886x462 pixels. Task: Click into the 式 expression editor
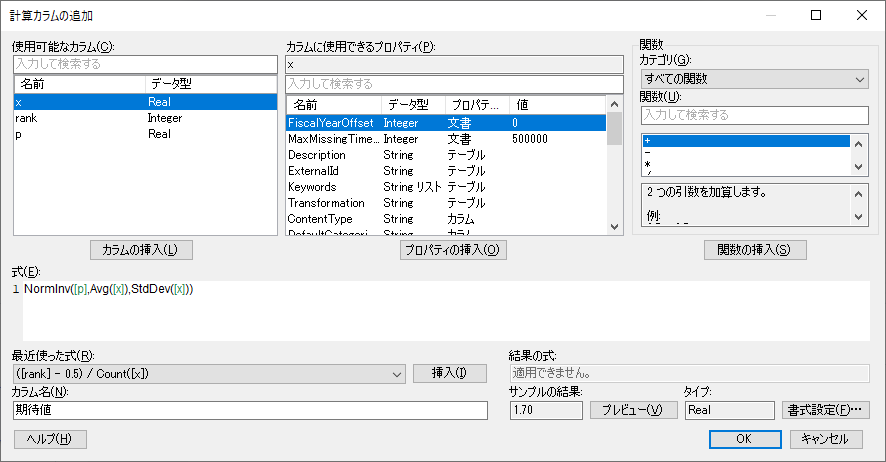pyautogui.click(x=446, y=311)
